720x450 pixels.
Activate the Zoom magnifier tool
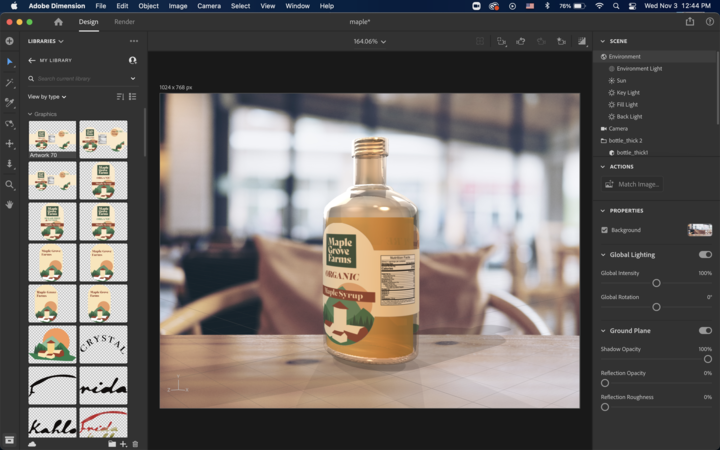(9, 185)
